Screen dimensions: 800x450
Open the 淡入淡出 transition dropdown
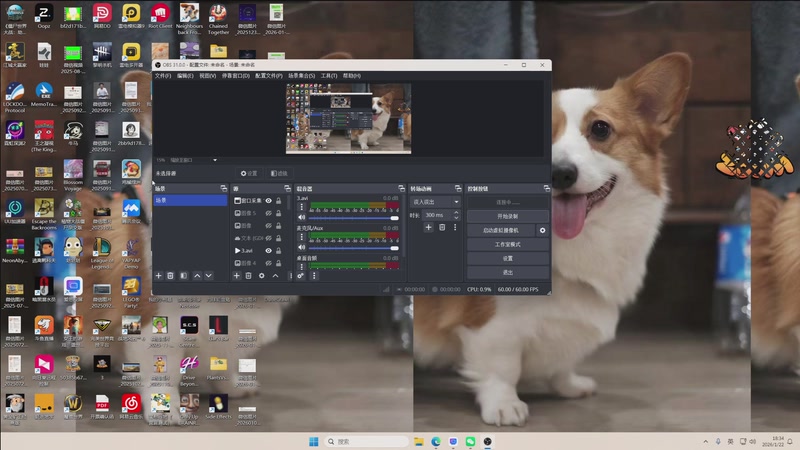click(x=436, y=202)
